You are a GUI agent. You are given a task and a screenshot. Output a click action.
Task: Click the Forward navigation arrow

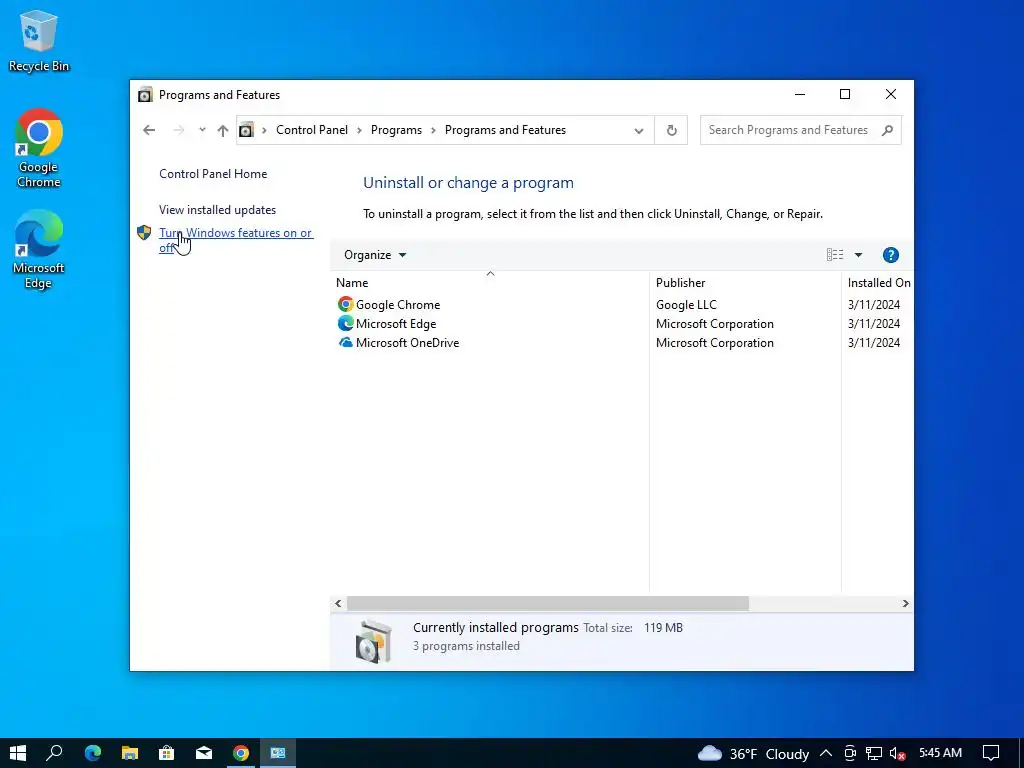coord(178,130)
